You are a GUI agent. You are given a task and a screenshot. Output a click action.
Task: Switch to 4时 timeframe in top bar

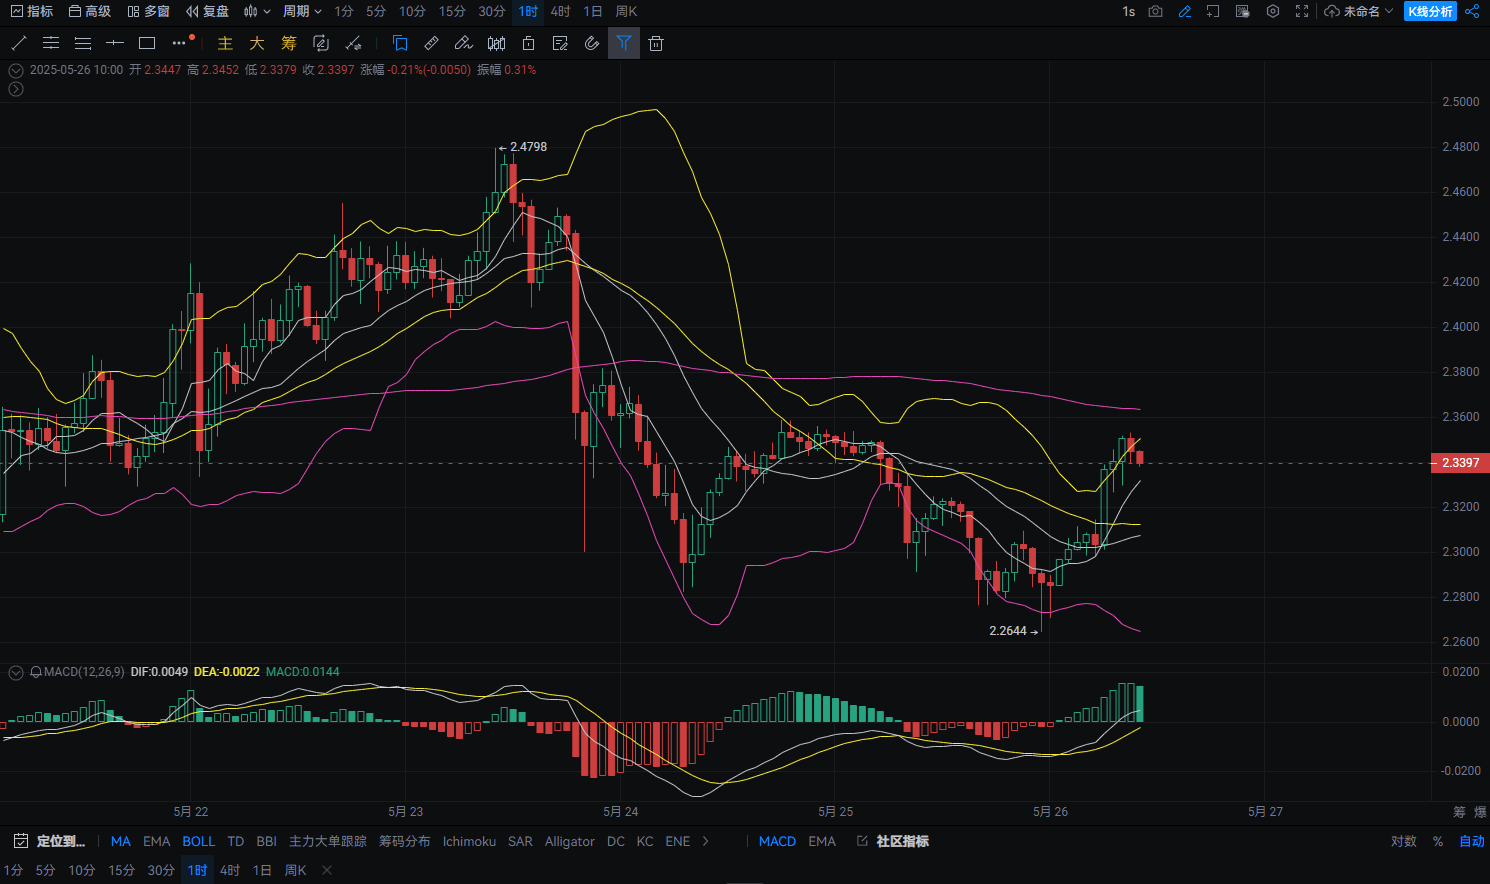[560, 11]
